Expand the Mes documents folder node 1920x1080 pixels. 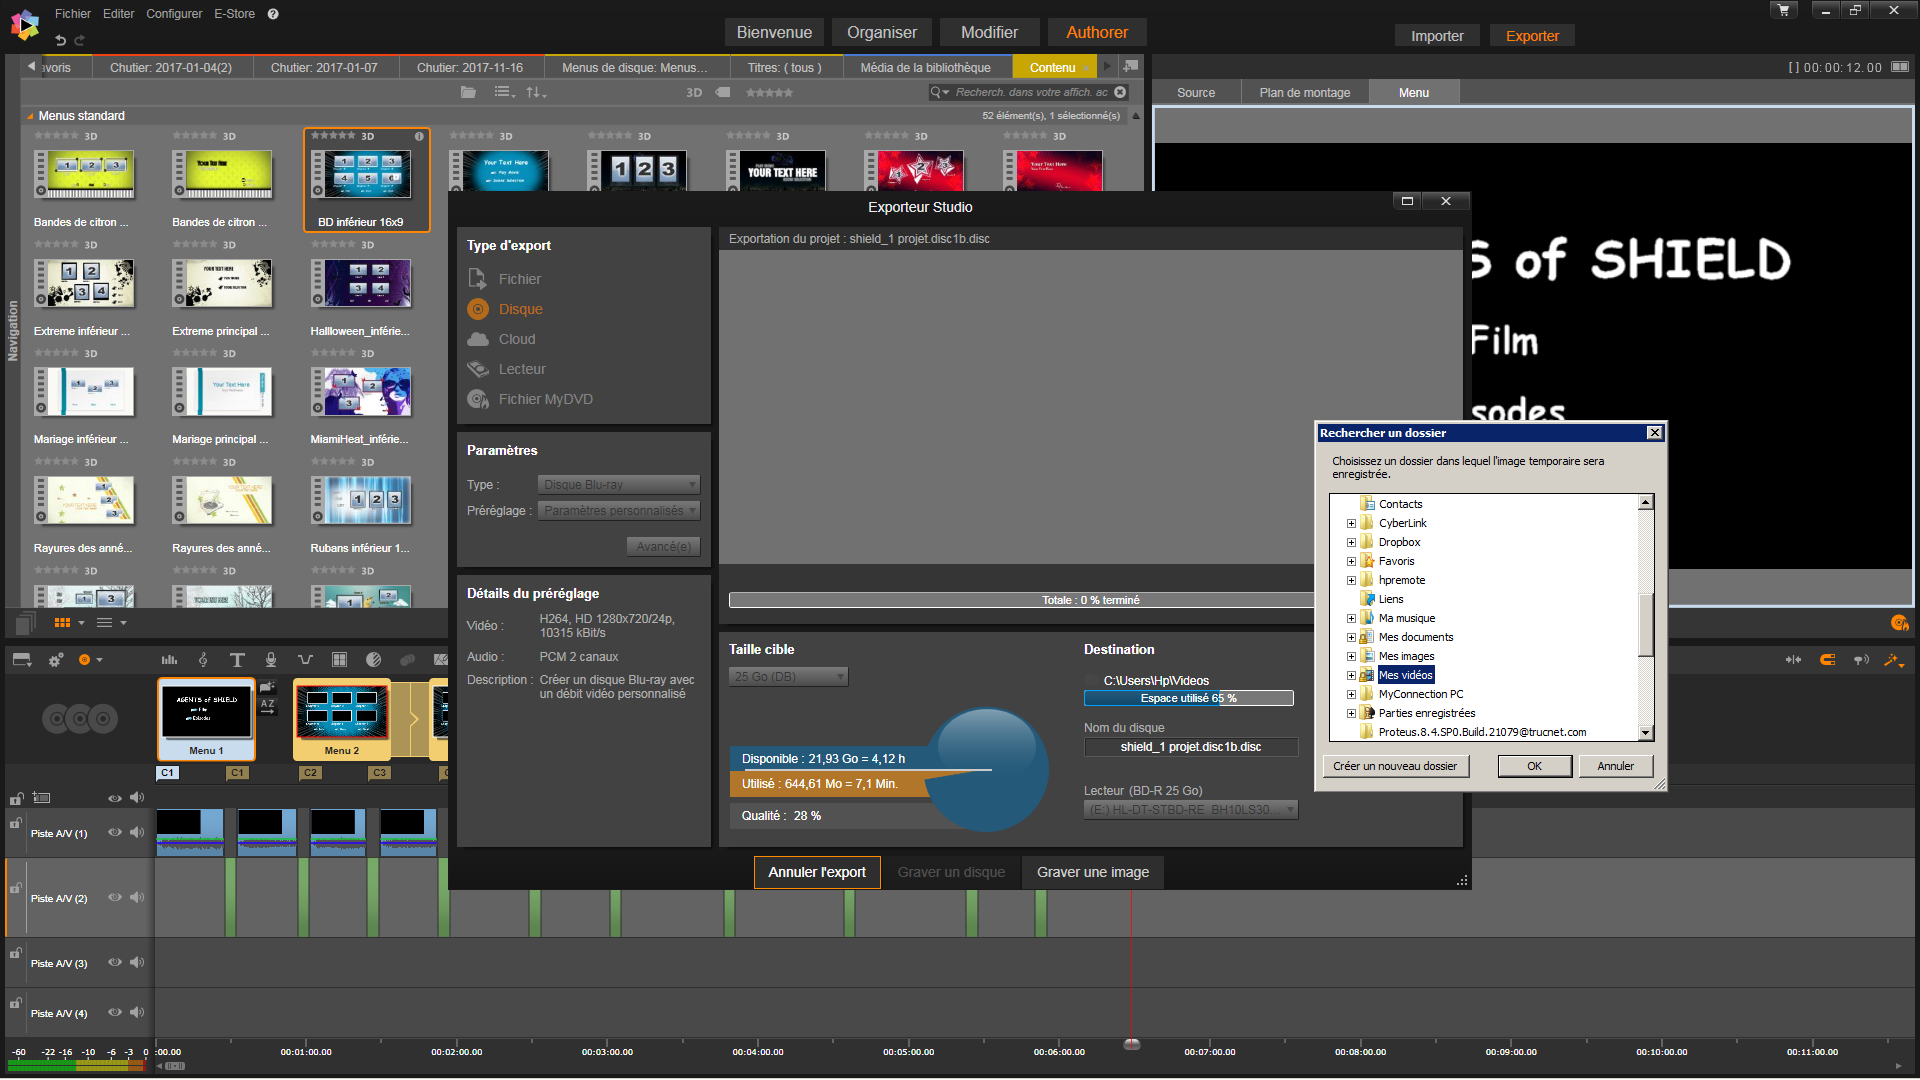[1351, 637]
